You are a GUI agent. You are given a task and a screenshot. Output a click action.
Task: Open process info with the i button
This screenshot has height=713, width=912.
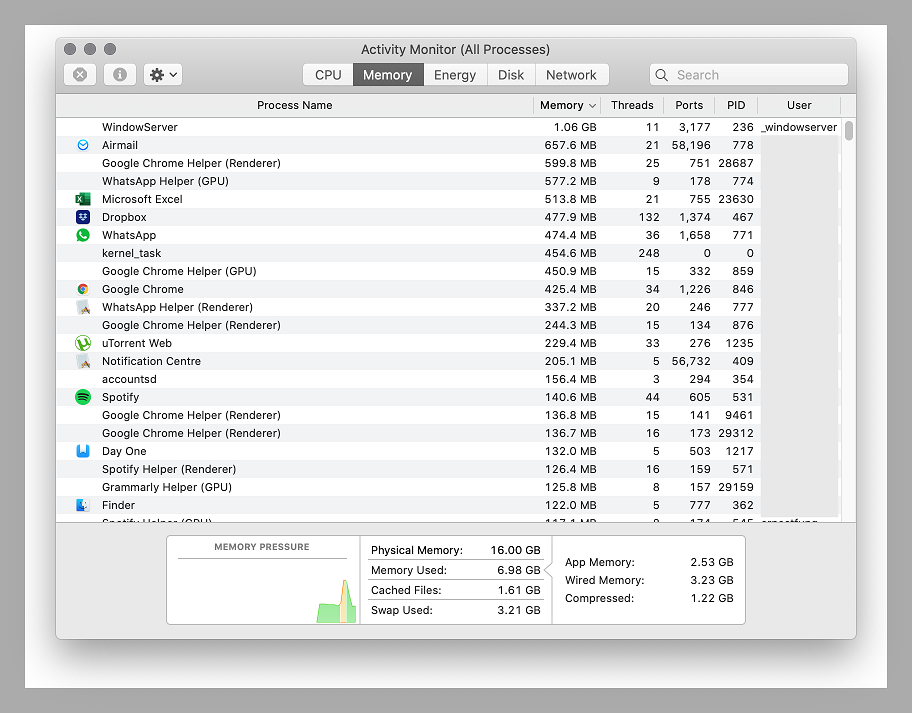[x=119, y=74]
